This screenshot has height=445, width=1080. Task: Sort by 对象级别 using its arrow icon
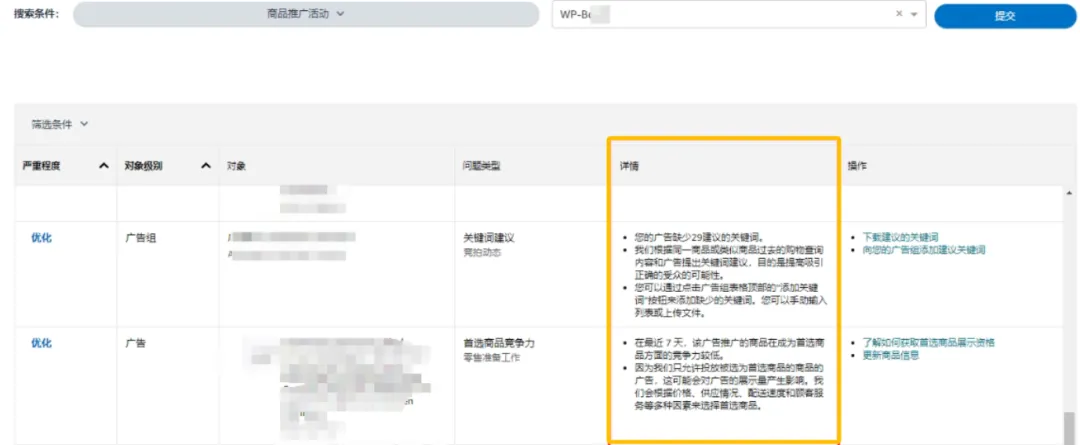pos(205,166)
